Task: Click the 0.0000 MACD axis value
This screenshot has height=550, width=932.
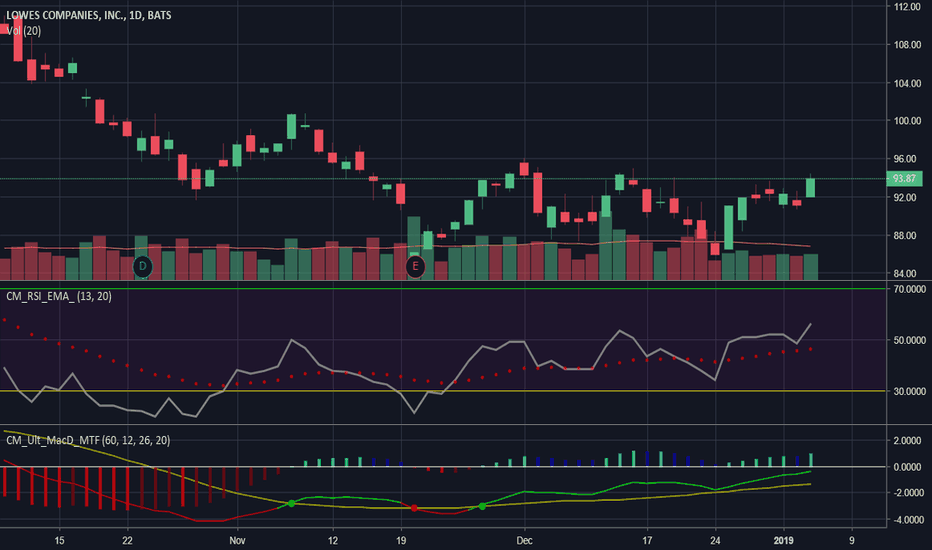Action: [908, 467]
